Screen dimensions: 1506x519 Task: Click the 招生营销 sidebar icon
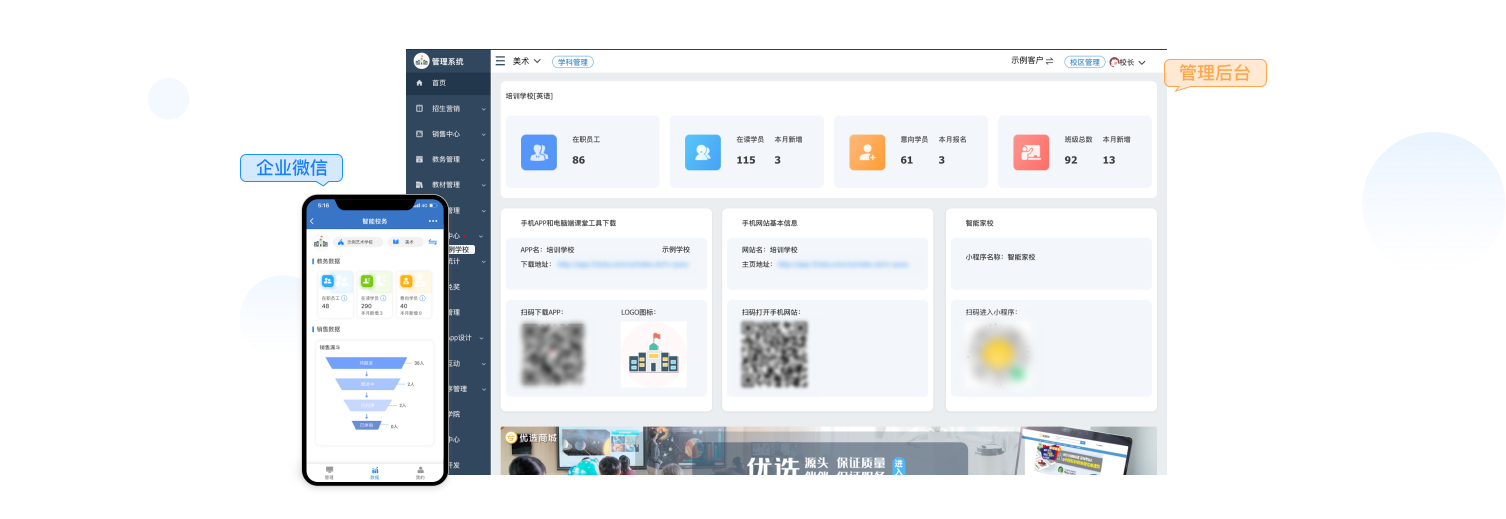pyautogui.click(x=420, y=108)
